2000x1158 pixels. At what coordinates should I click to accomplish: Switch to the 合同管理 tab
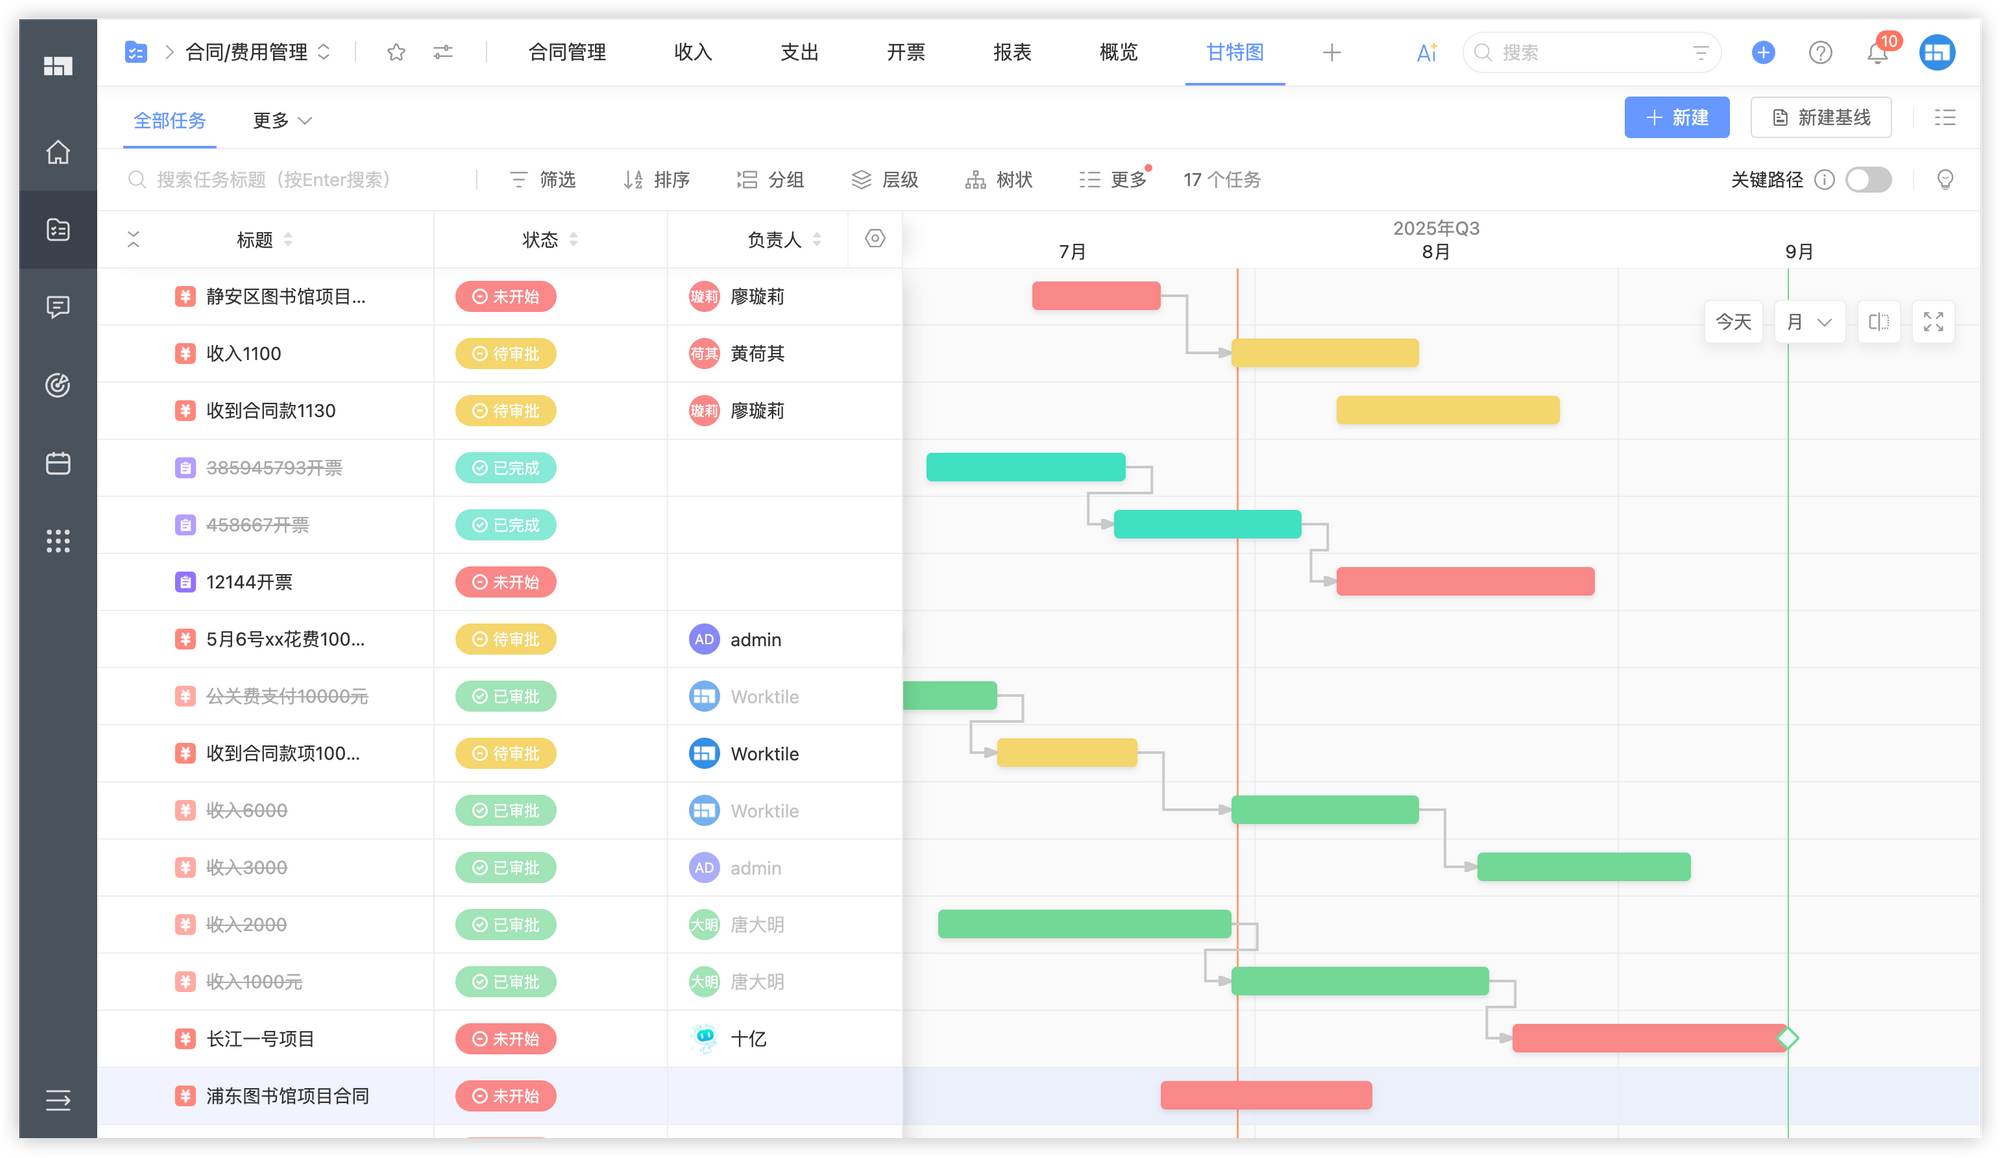coord(567,52)
